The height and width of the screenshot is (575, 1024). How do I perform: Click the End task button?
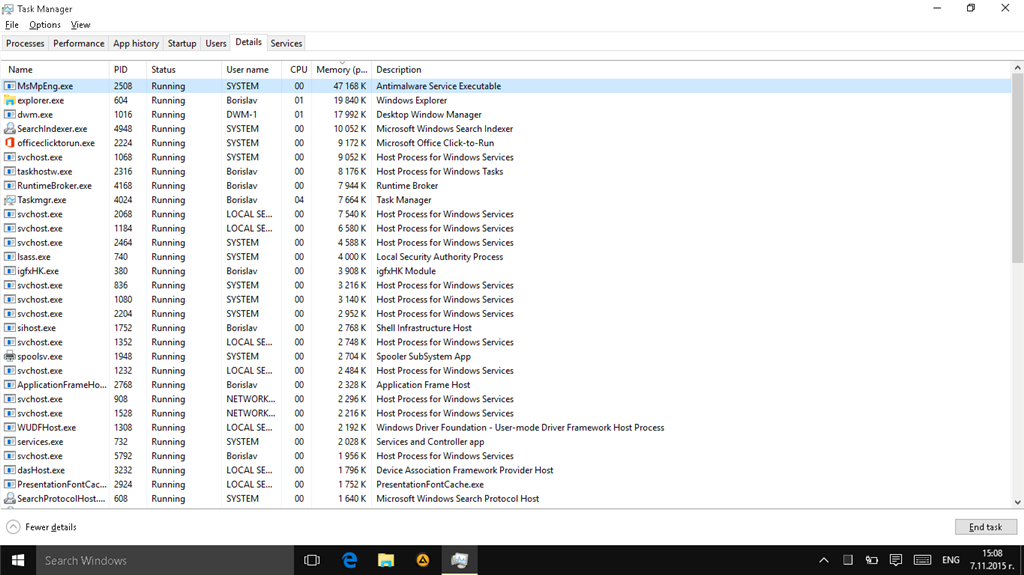point(985,527)
